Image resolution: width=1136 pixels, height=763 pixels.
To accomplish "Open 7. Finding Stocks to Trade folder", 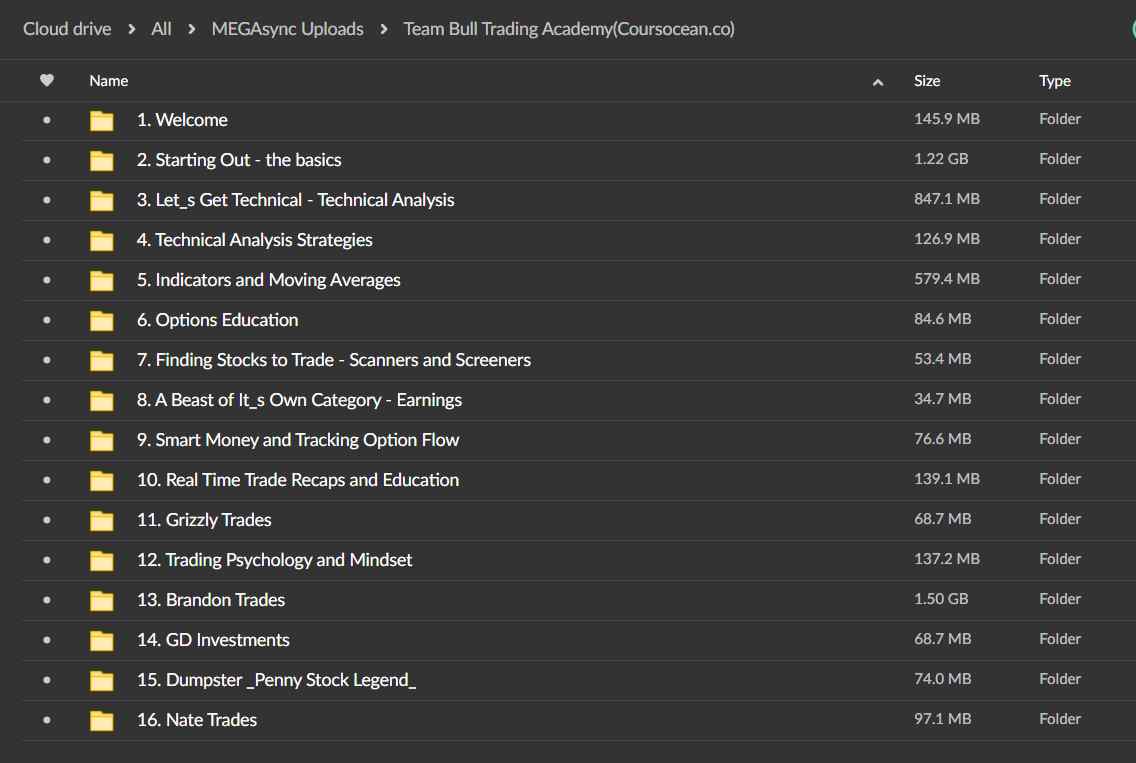I will tap(333, 360).
